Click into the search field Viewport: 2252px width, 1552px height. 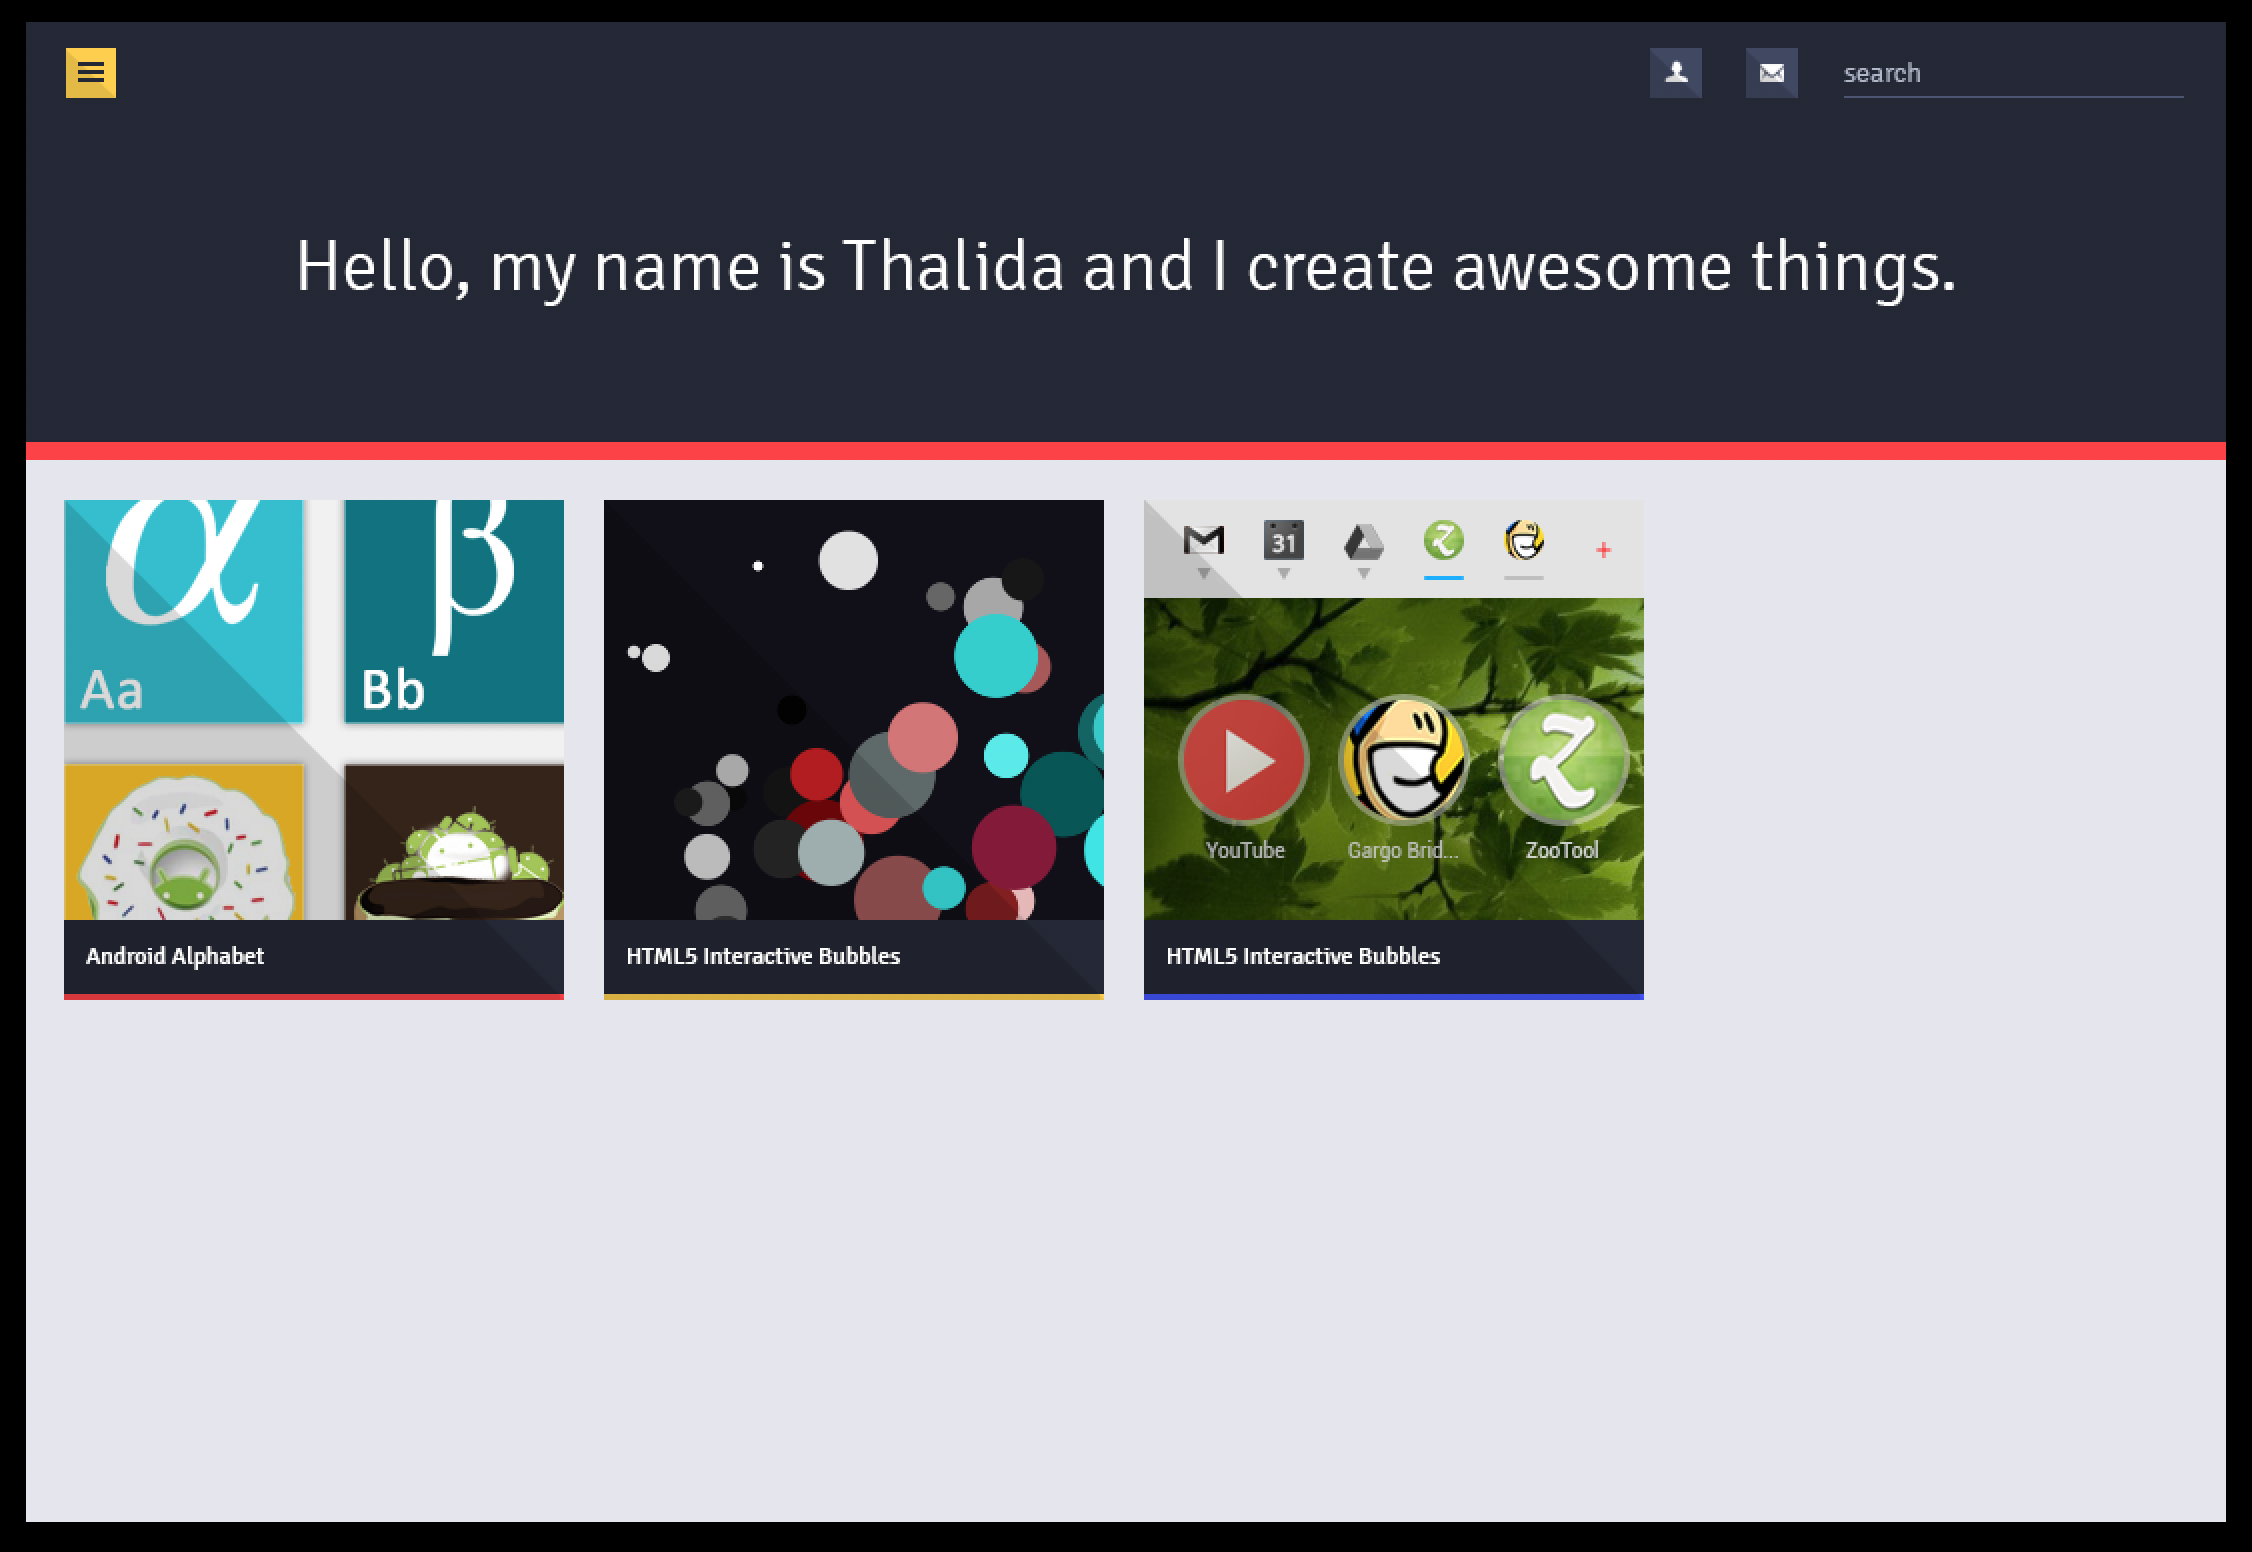(2010, 73)
